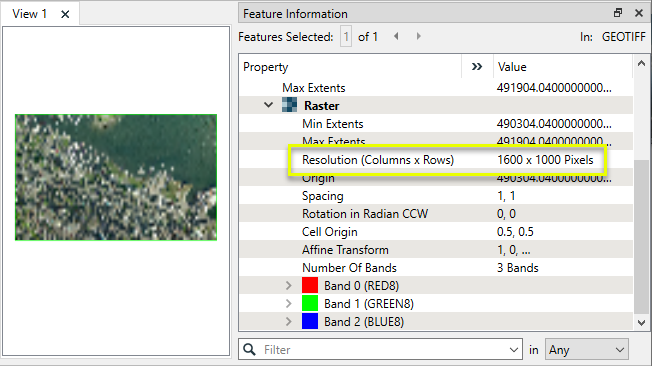This screenshot has height=366, width=652.
Task: Expand Band 0 (RED8) details
Action: coord(289,286)
